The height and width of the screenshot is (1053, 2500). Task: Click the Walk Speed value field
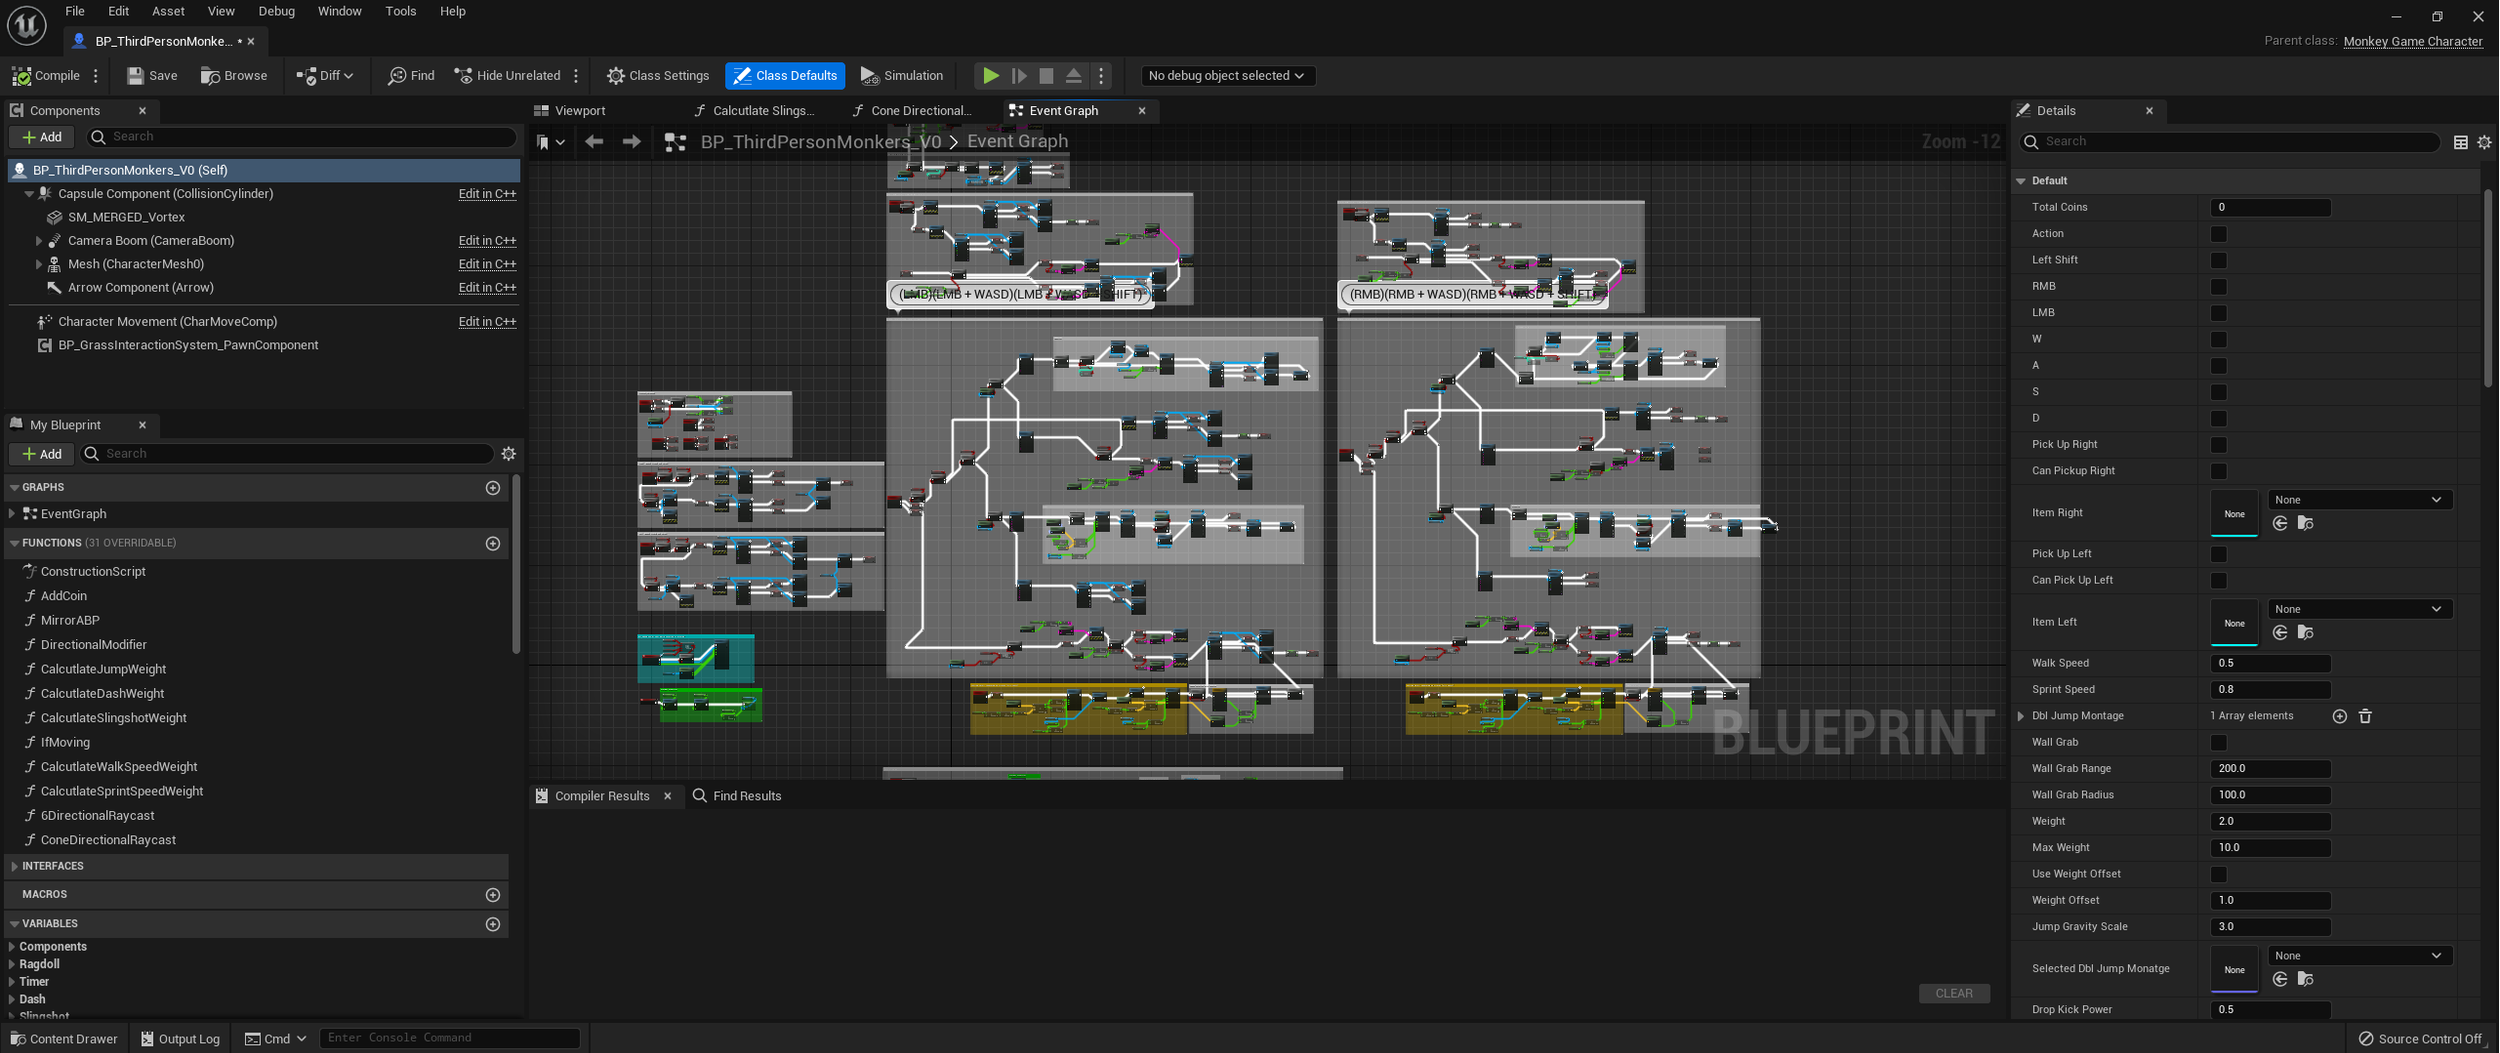(x=2270, y=663)
